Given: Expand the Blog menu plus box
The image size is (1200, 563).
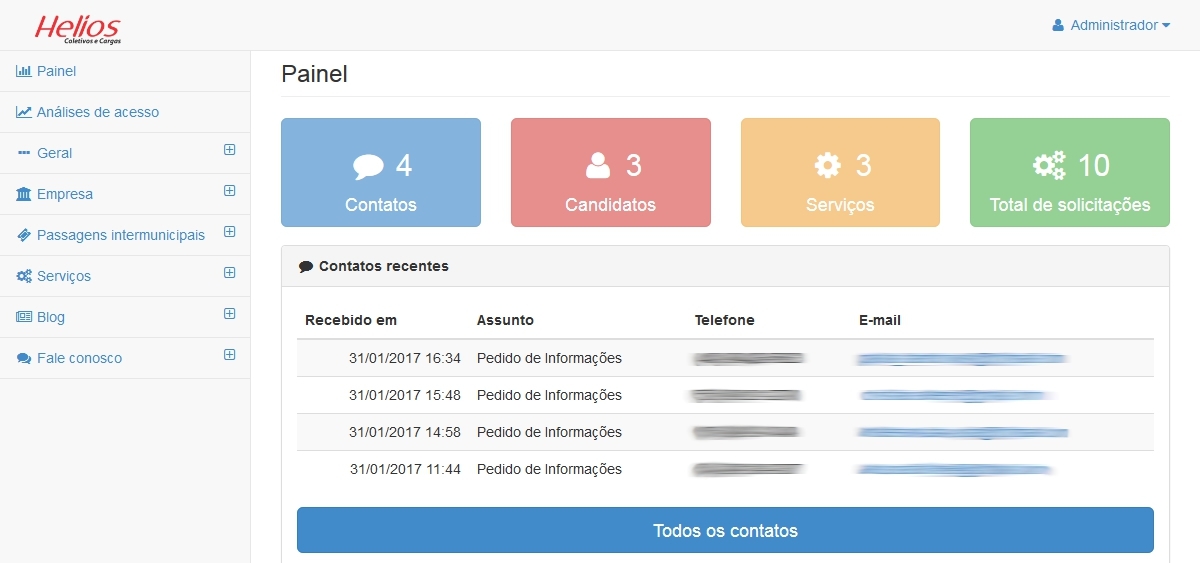Looking at the screenshot, I should click(229, 314).
